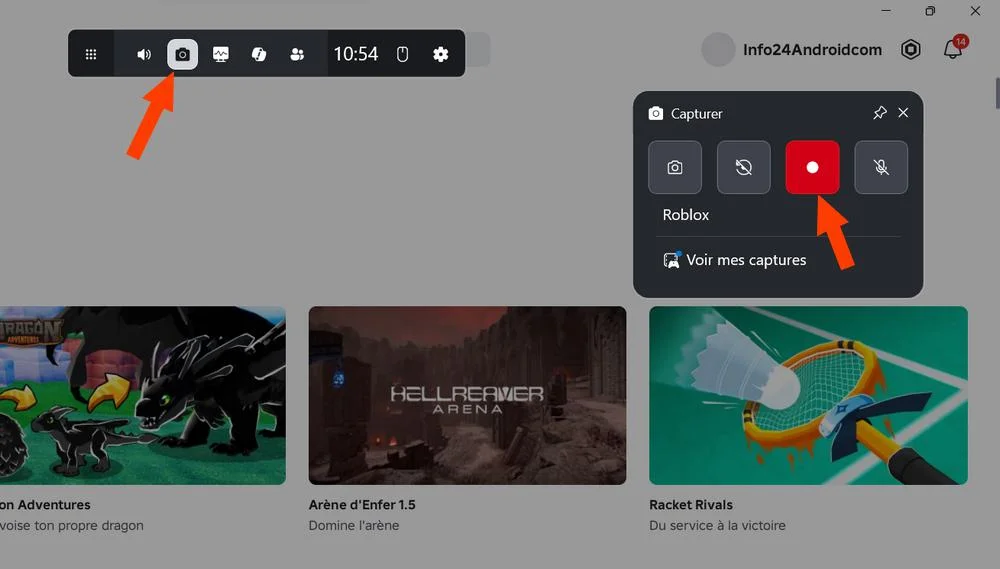Toggle the Capture widget camera icon

point(182,54)
